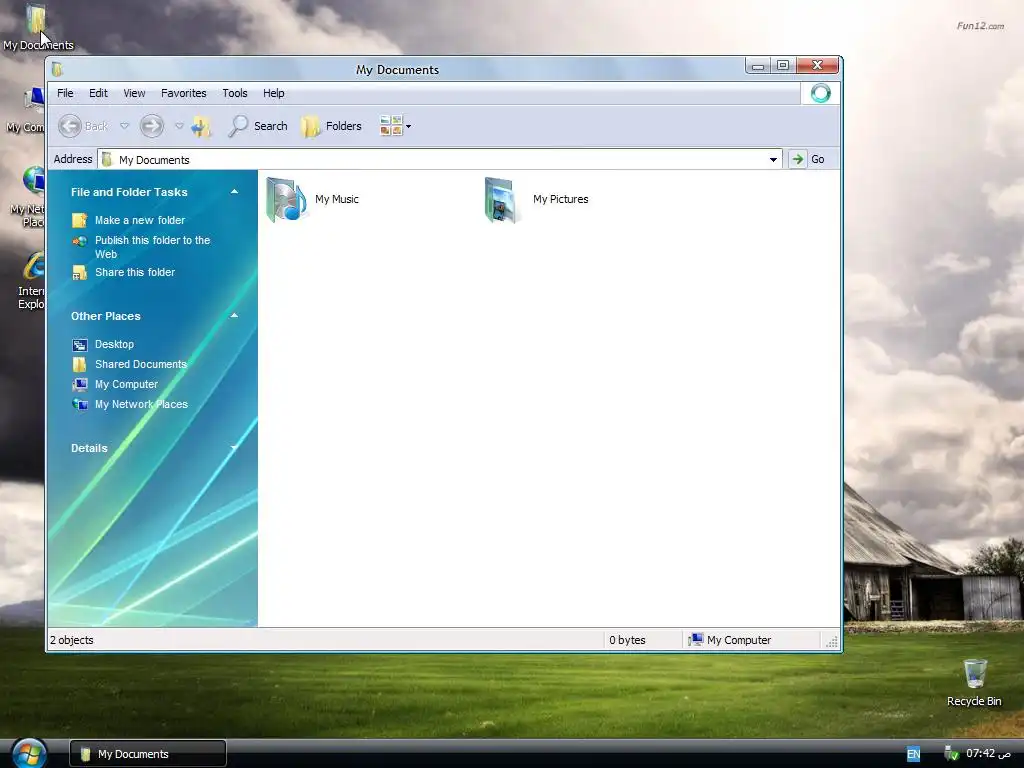Open My Computer from Other Places
This screenshot has width=1024, height=768.
coord(126,385)
